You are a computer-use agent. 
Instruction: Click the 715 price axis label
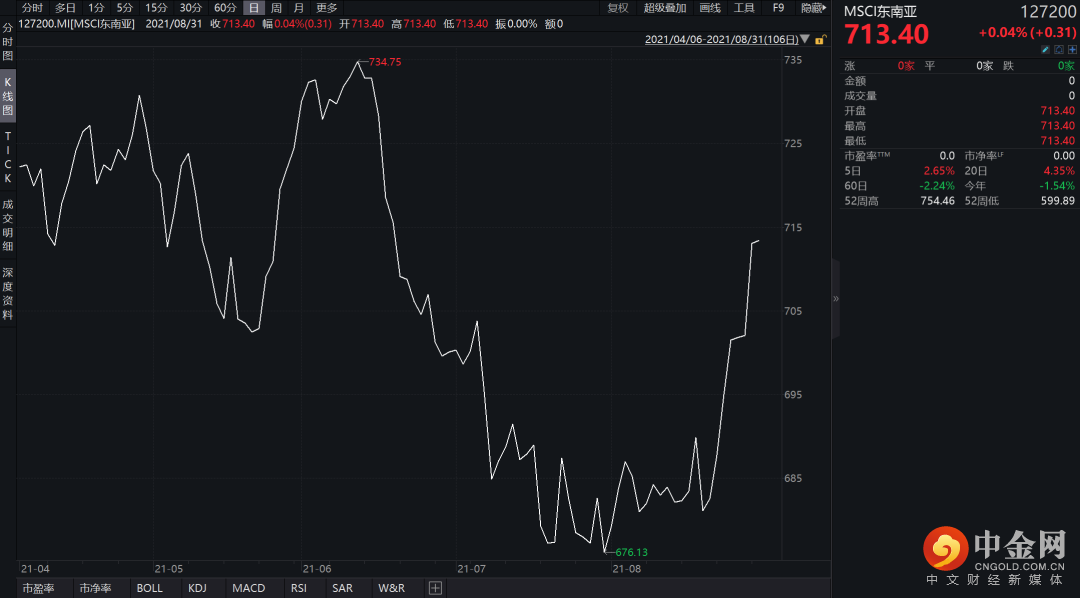(793, 227)
